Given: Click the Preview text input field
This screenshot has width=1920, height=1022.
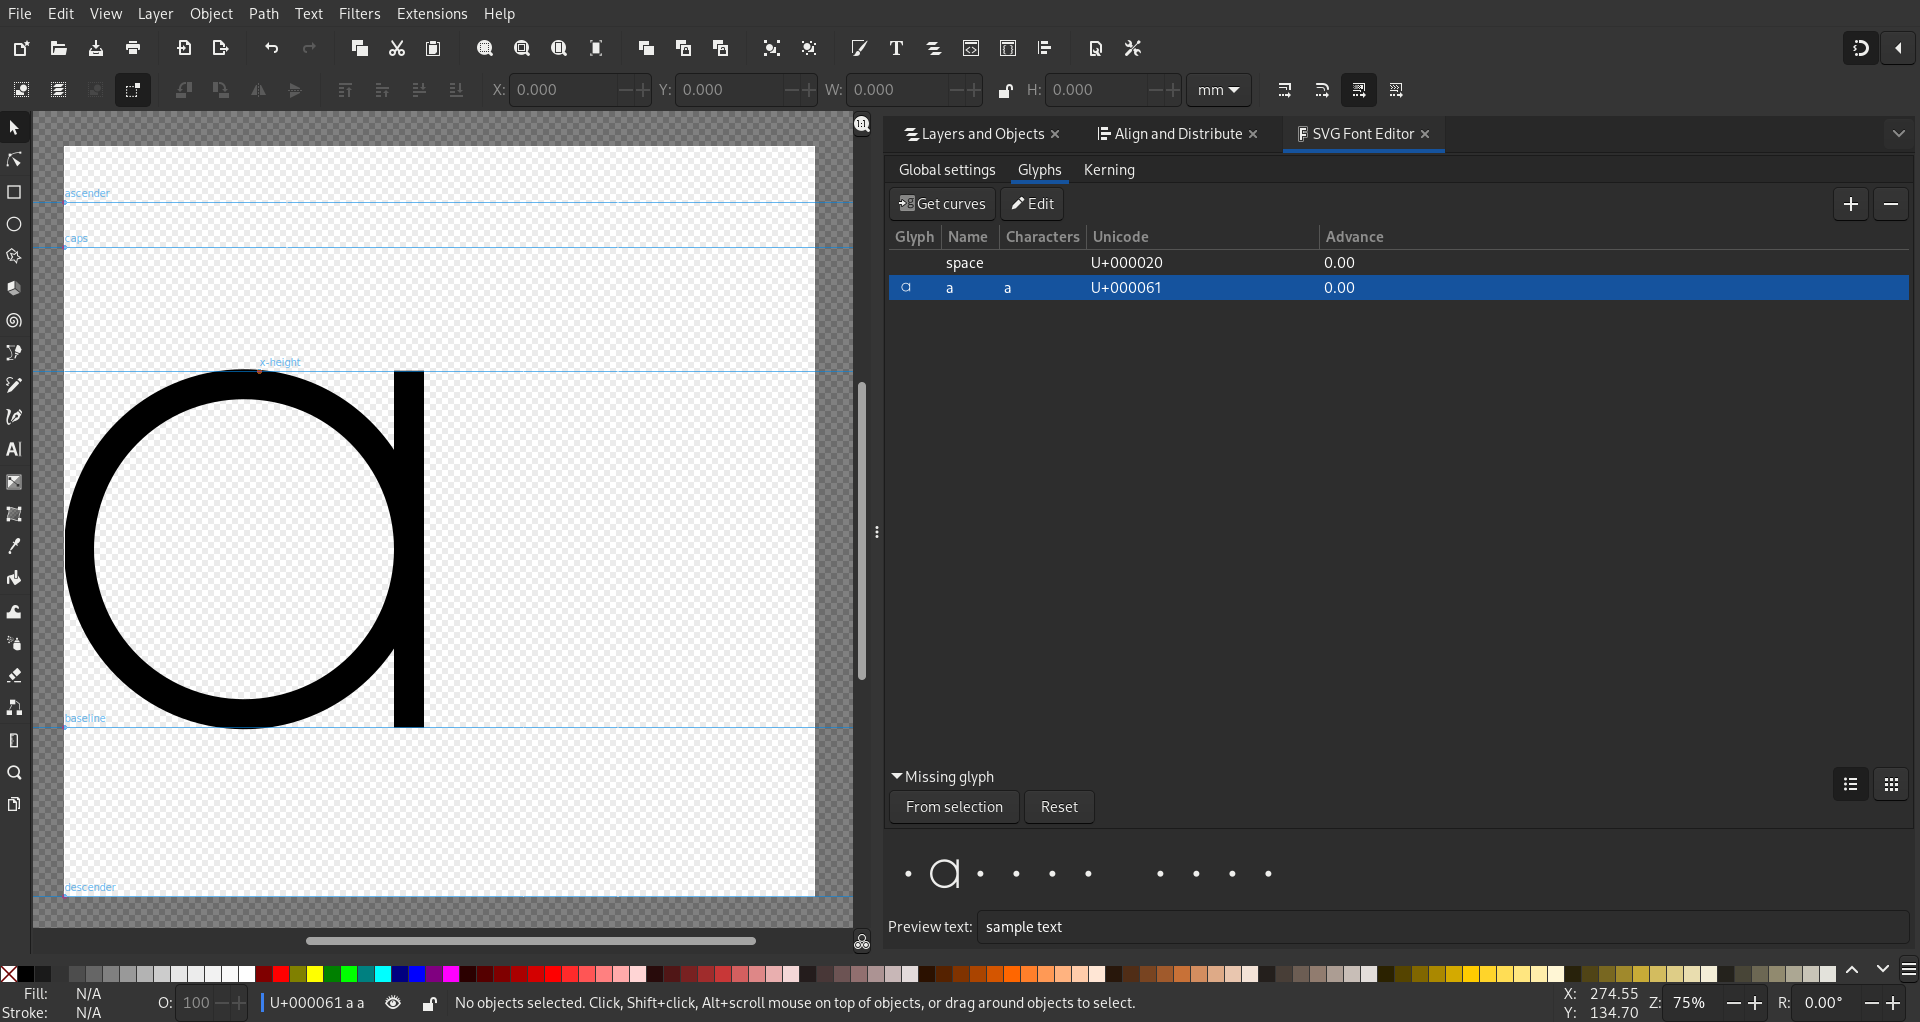Looking at the screenshot, I should pos(1443,927).
